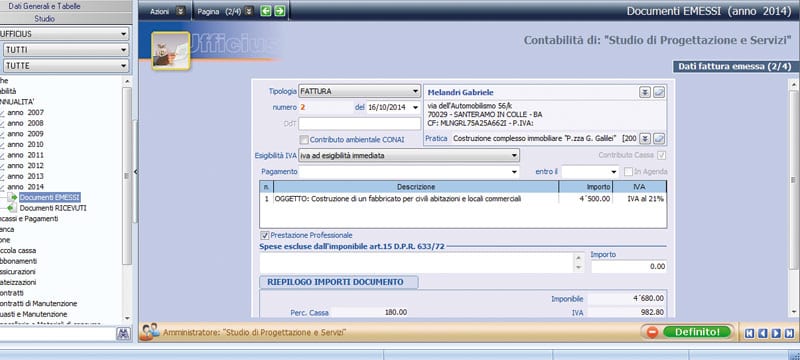Select Guasti e Manutenzione tree item
The image size is (800, 360).
34,314
